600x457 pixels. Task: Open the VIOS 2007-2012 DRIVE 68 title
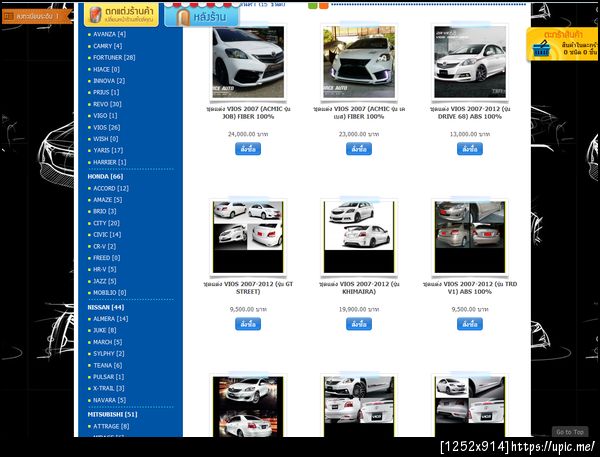click(x=470, y=113)
